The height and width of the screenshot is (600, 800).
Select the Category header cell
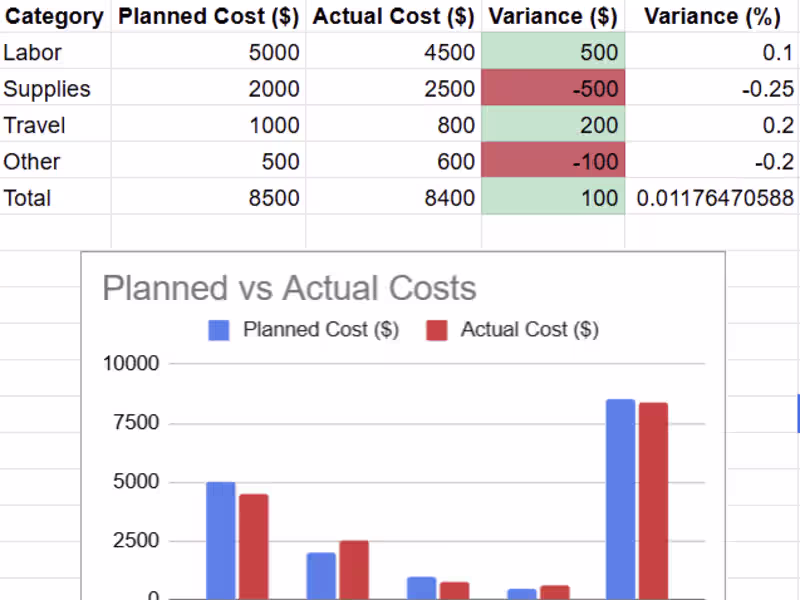click(x=54, y=16)
